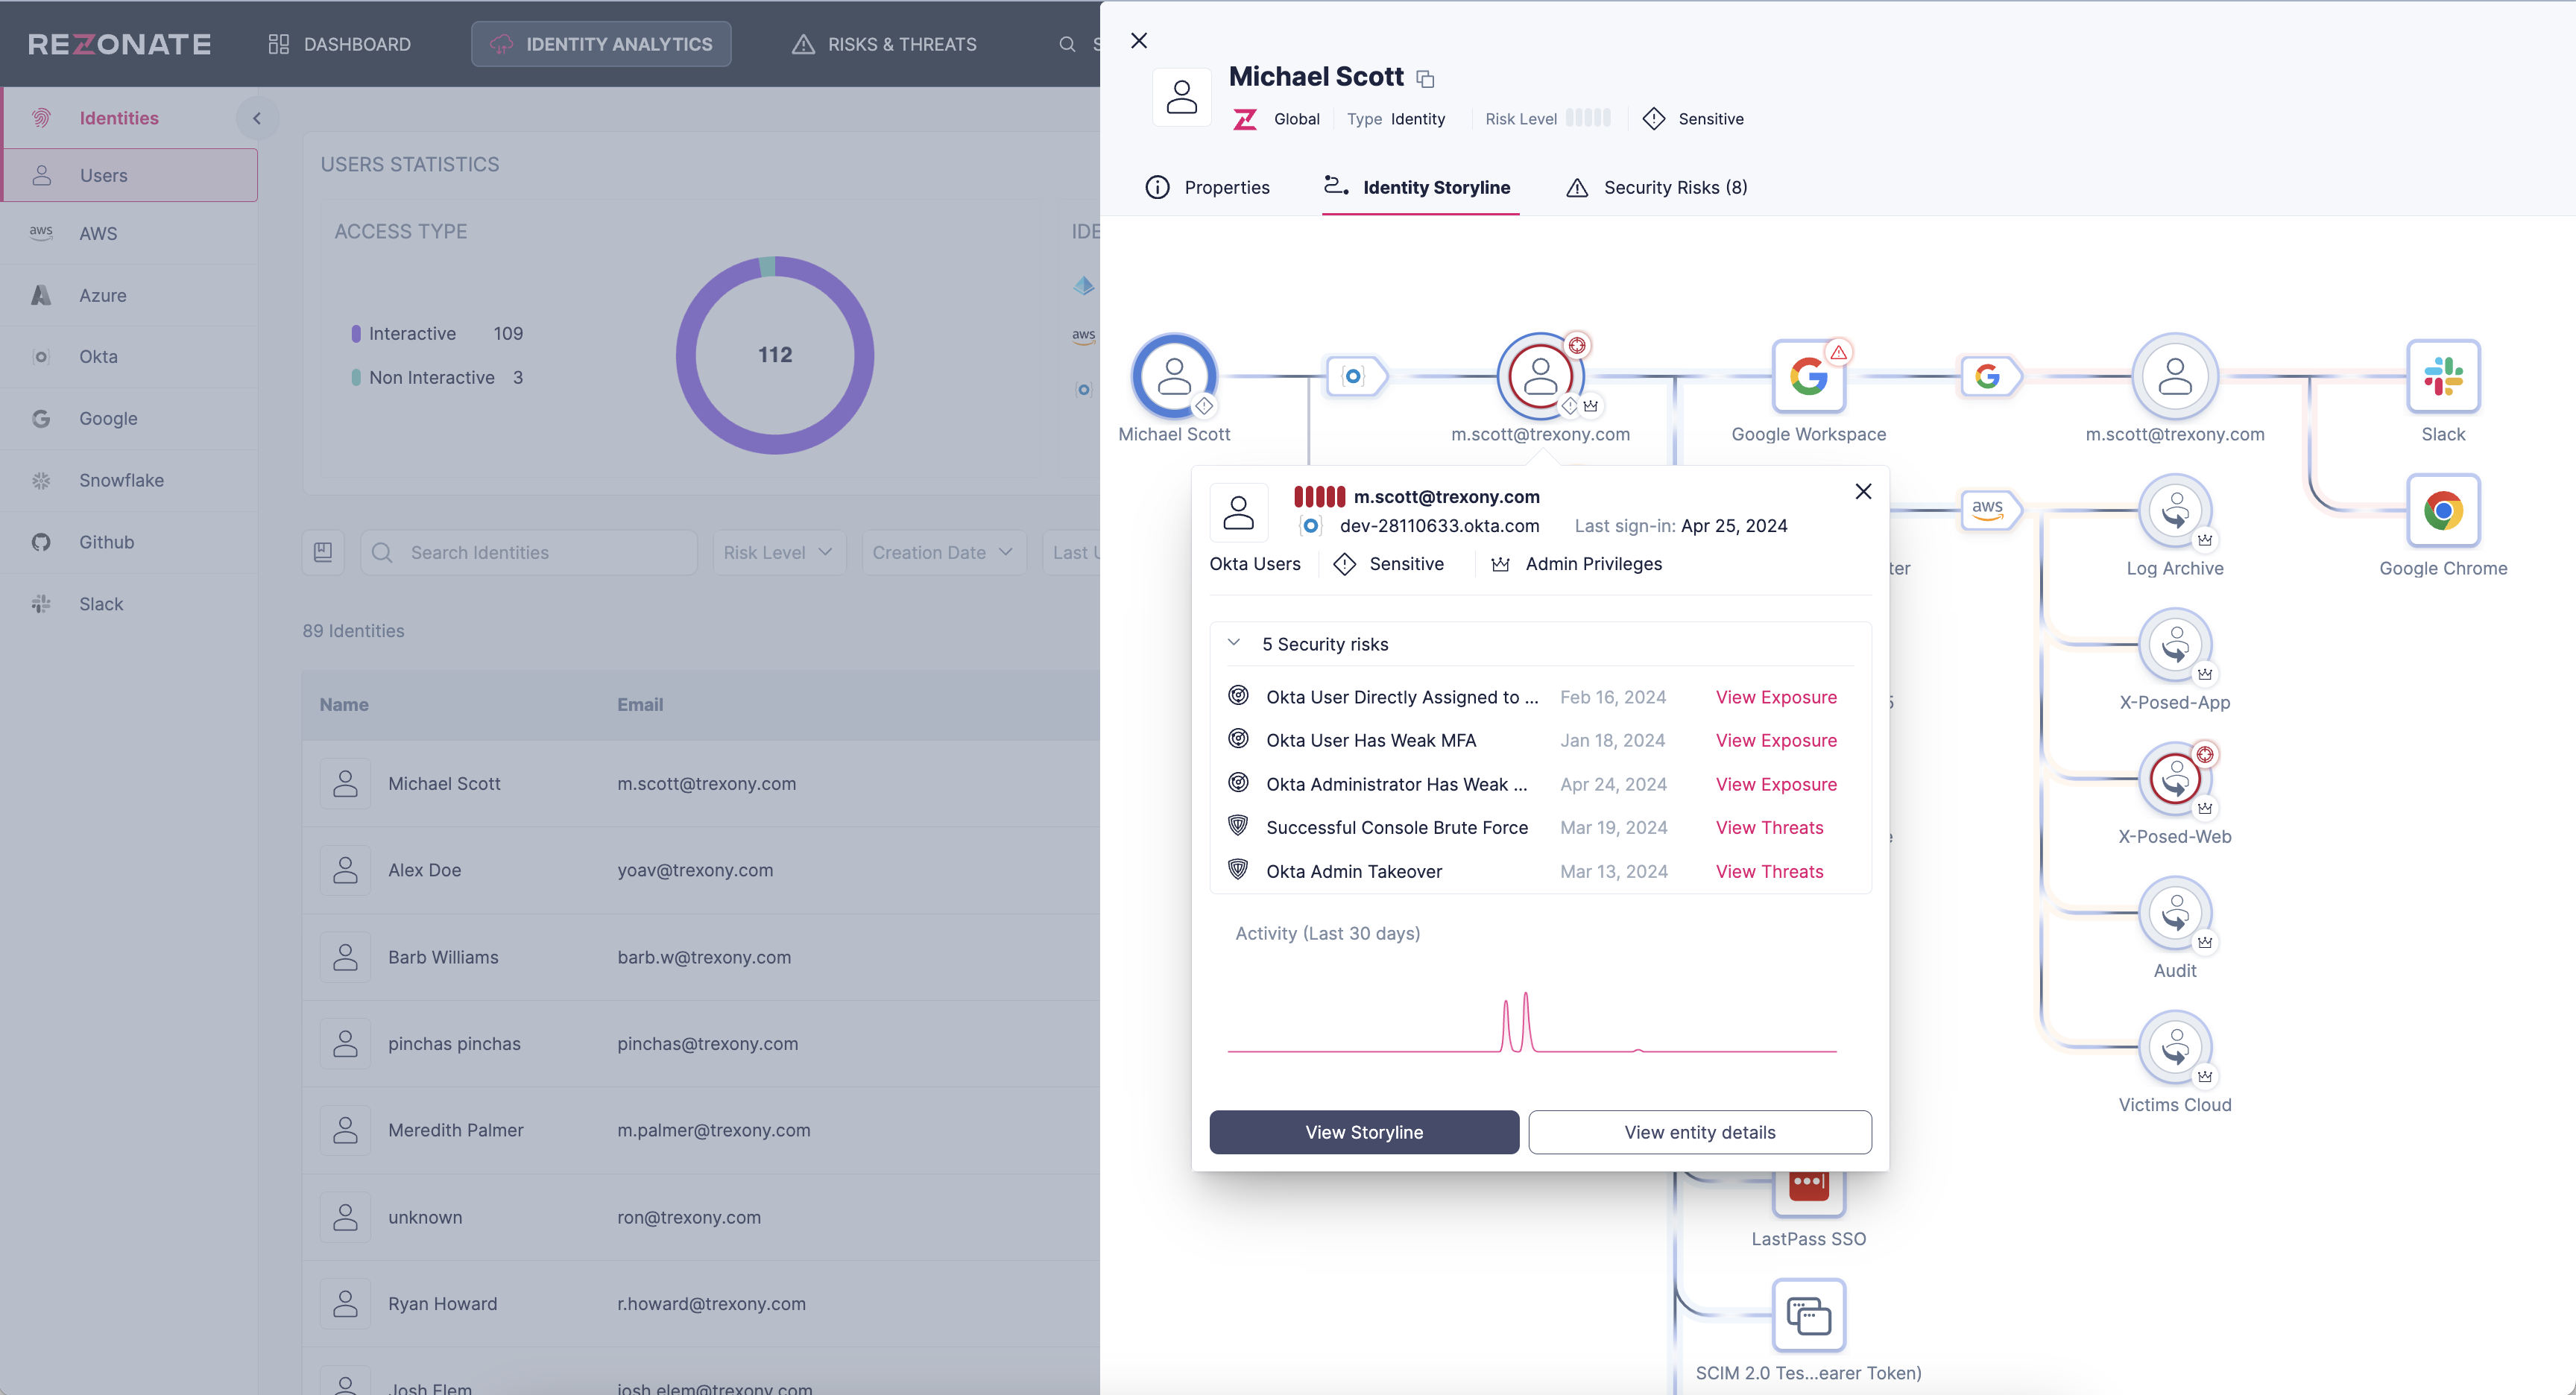Click View Threats for Okta Admin Takeover
2576x1395 pixels.
[1769, 871]
